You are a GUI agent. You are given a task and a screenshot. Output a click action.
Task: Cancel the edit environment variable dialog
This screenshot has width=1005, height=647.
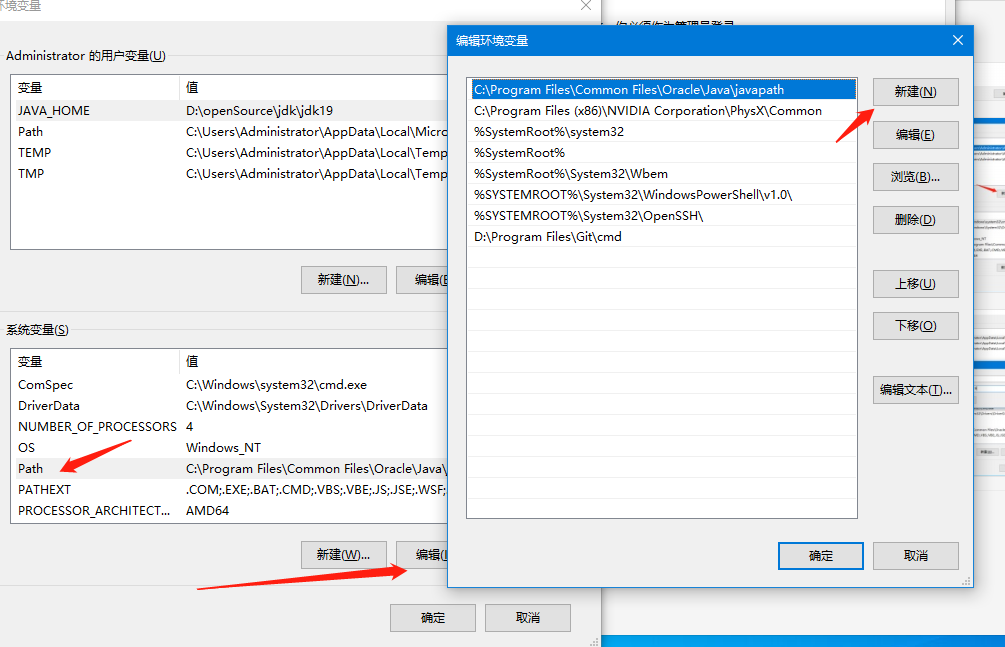[915, 556]
